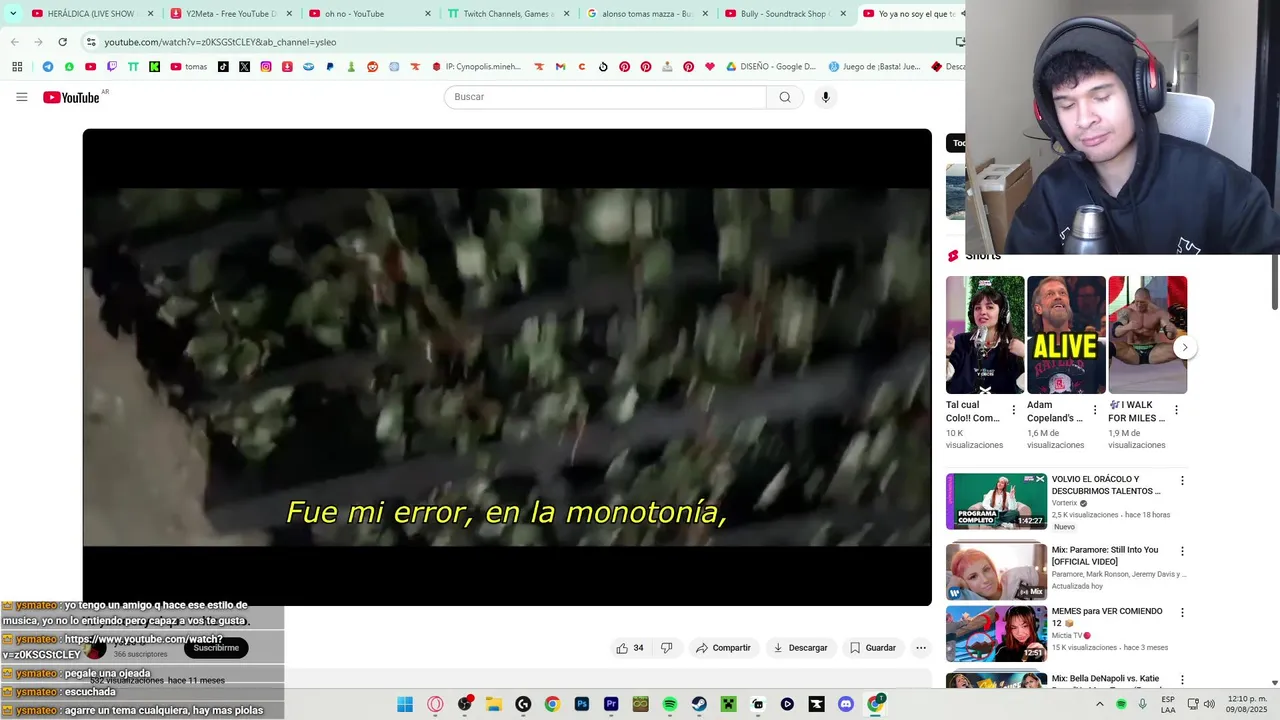Click the YouTube logo
Image resolution: width=1280 pixels, height=720 pixels.
[71, 97]
